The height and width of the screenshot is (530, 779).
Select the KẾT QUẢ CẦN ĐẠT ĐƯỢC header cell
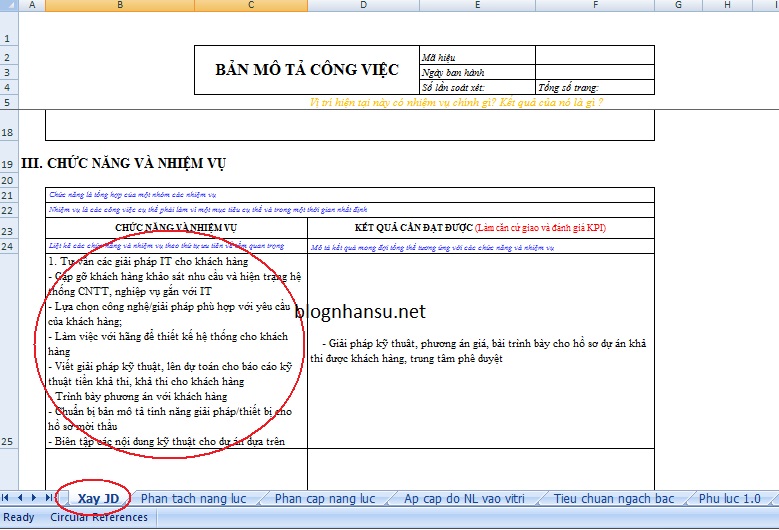click(480, 228)
